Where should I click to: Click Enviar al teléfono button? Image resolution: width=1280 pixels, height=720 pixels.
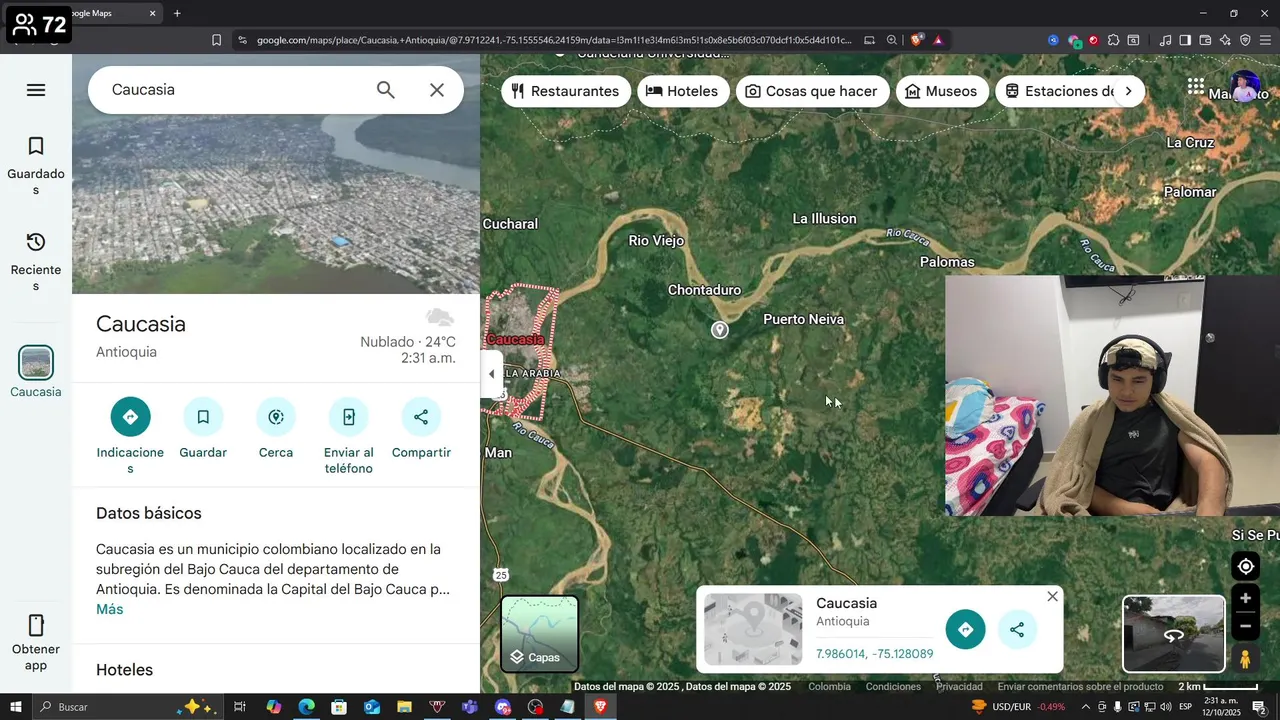[349, 417]
